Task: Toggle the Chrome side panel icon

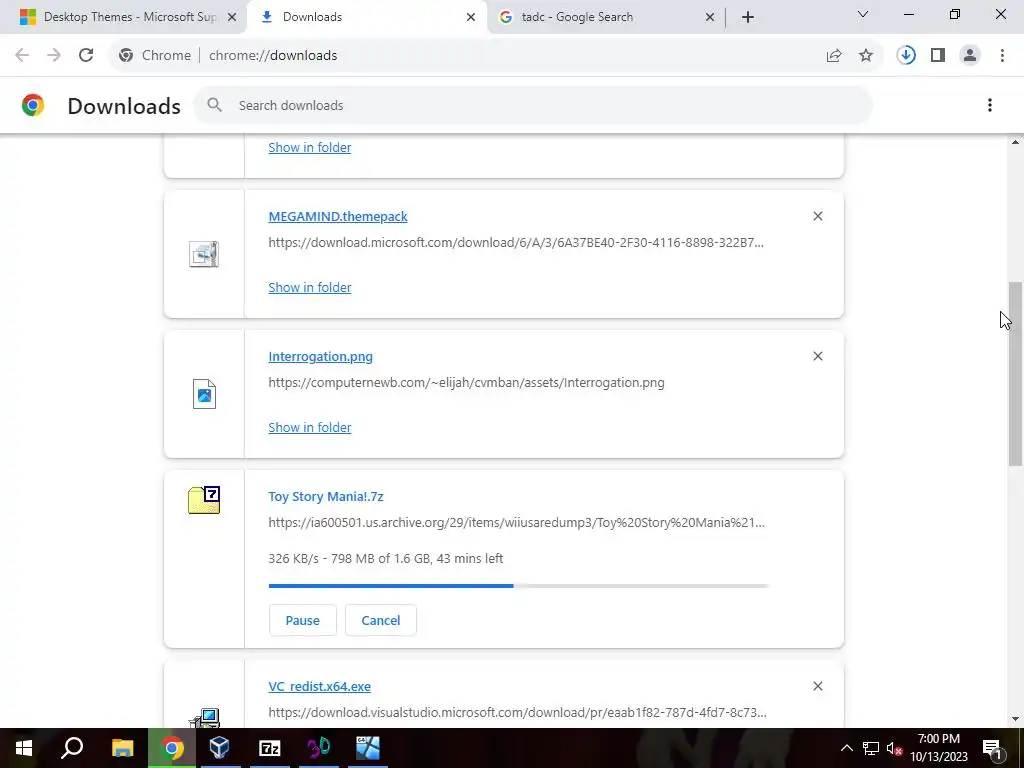Action: tap(938, 56)
